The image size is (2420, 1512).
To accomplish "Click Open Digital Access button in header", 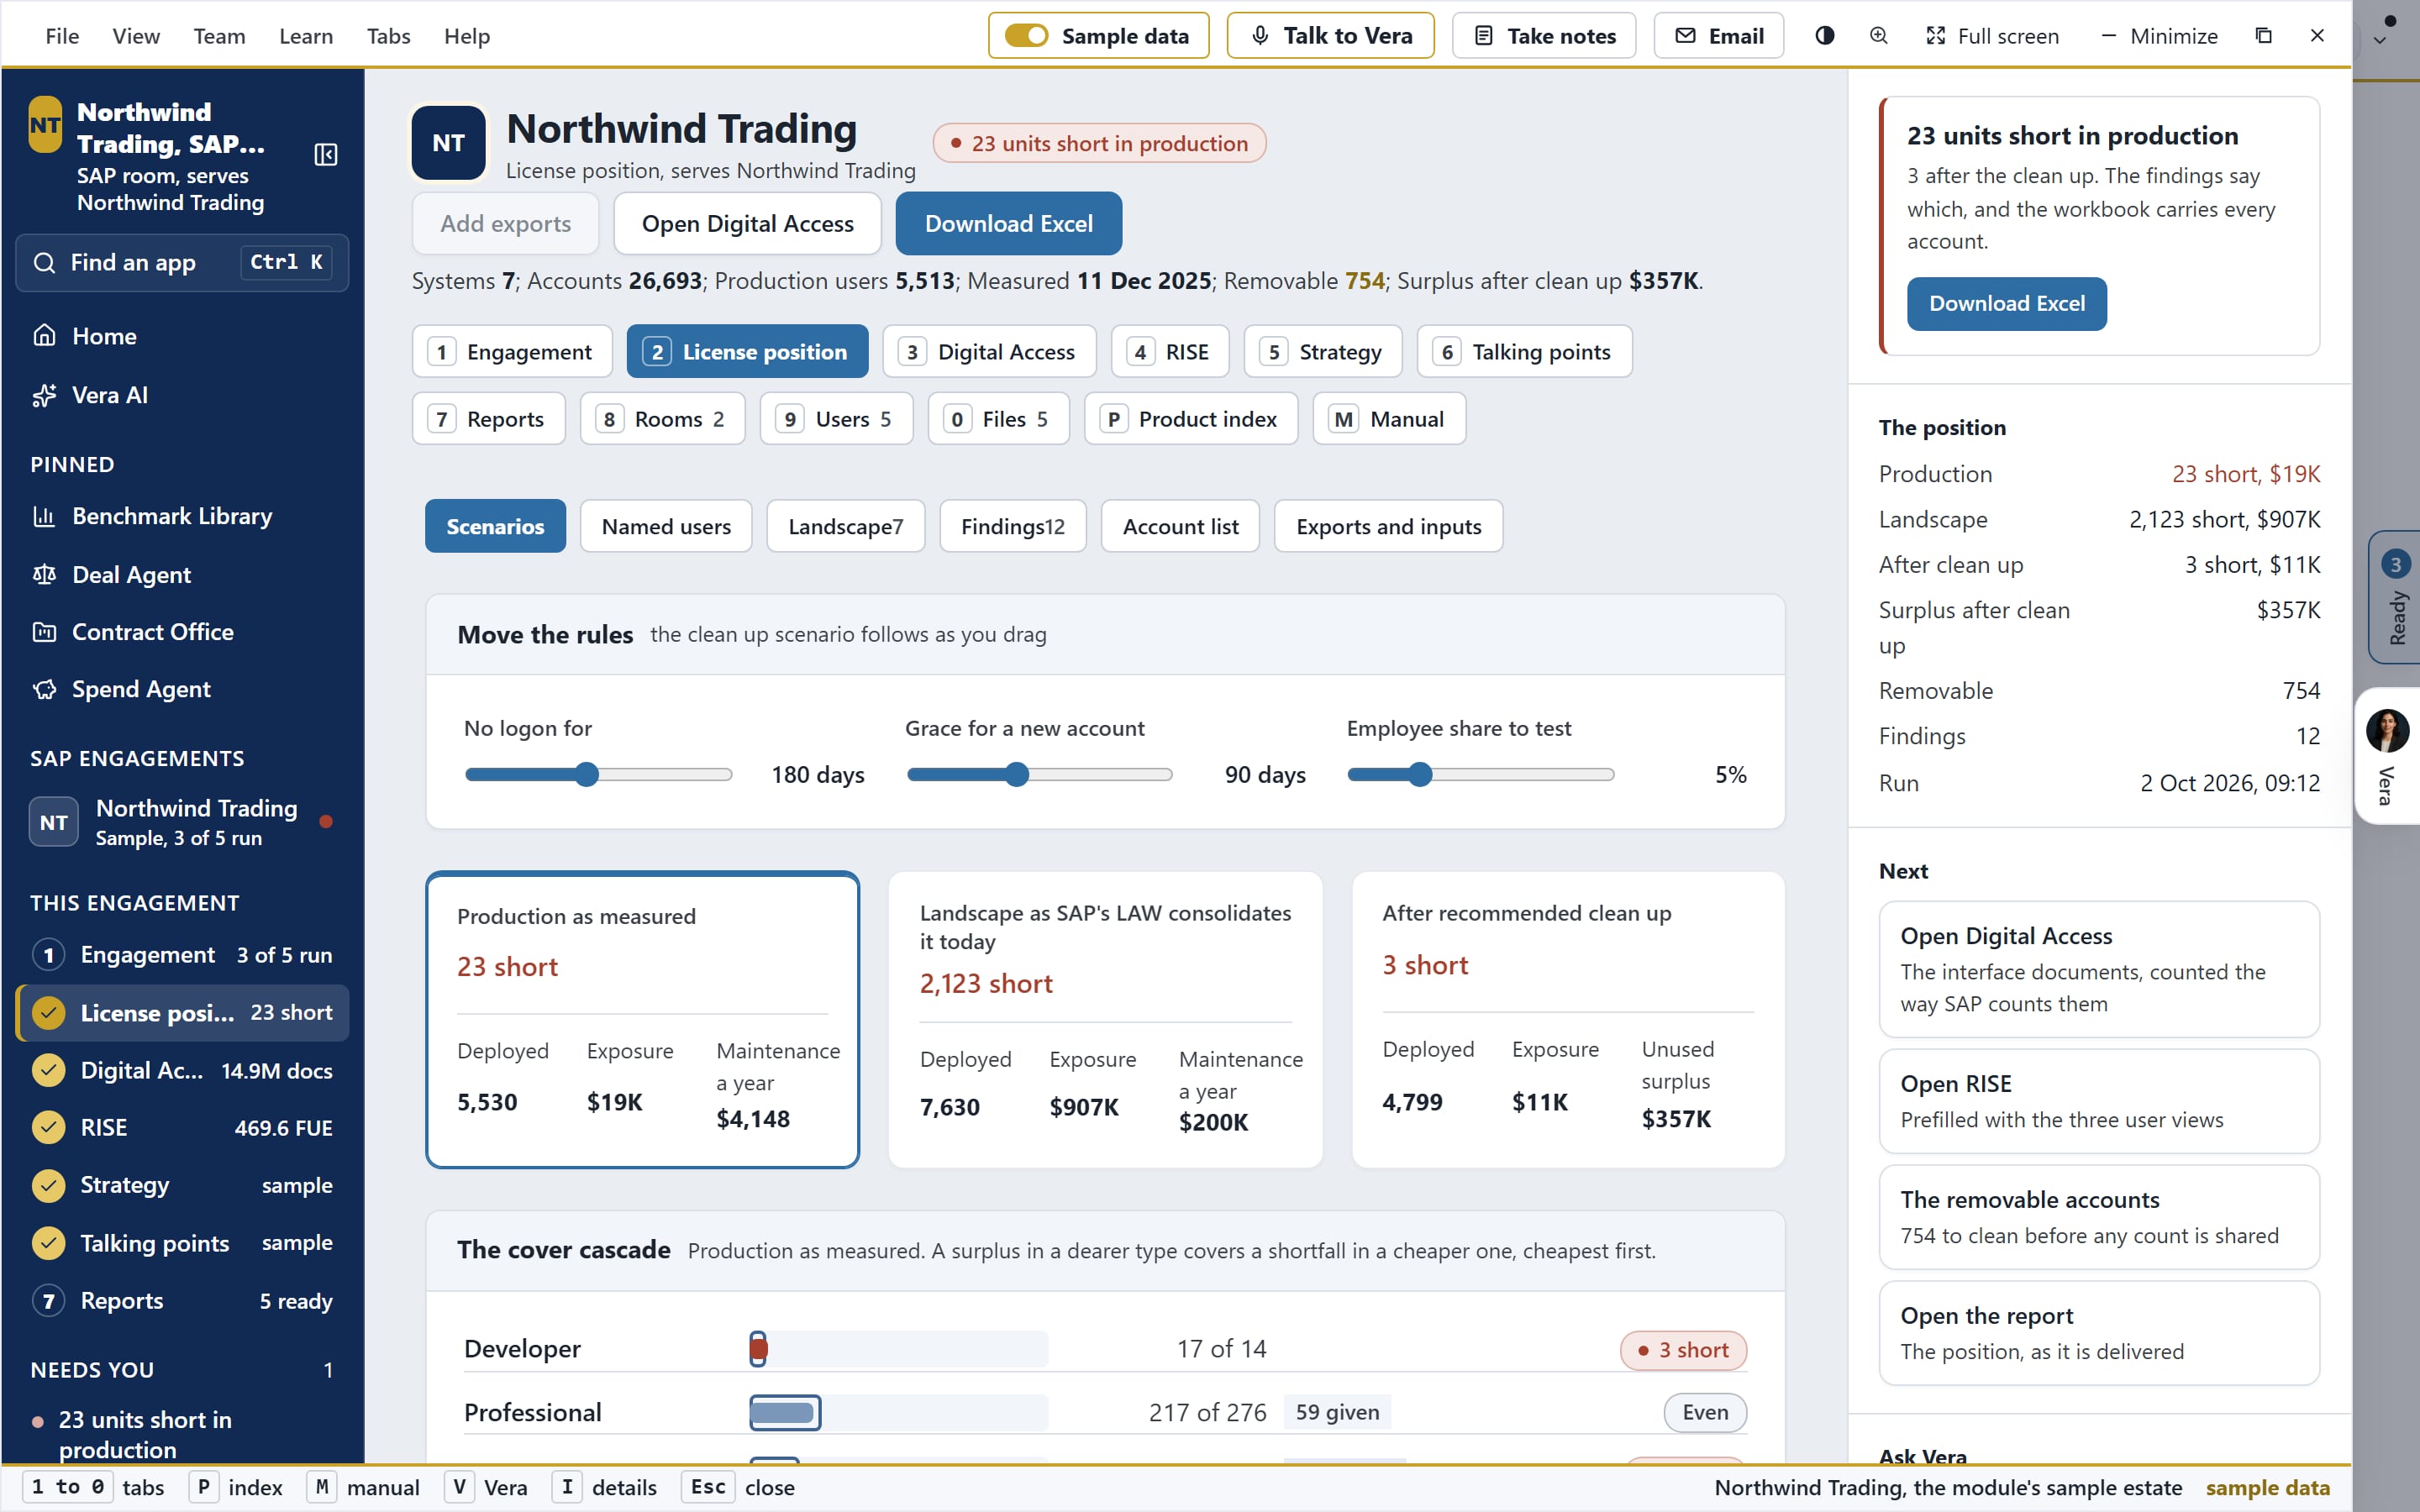I will 747,224.
